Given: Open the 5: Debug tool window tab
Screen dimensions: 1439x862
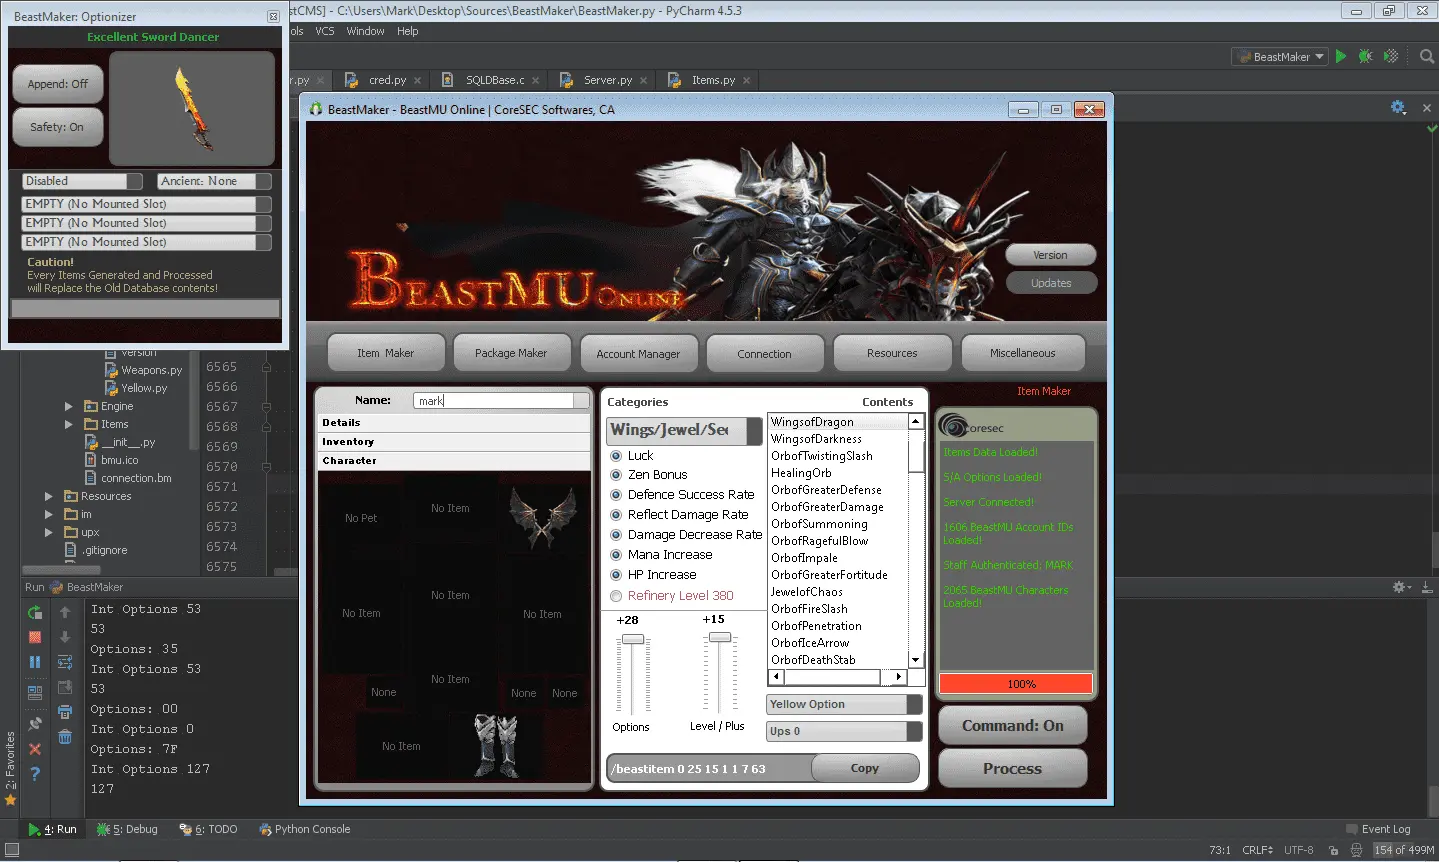Looking at the screenshot, I should point(128,829).
